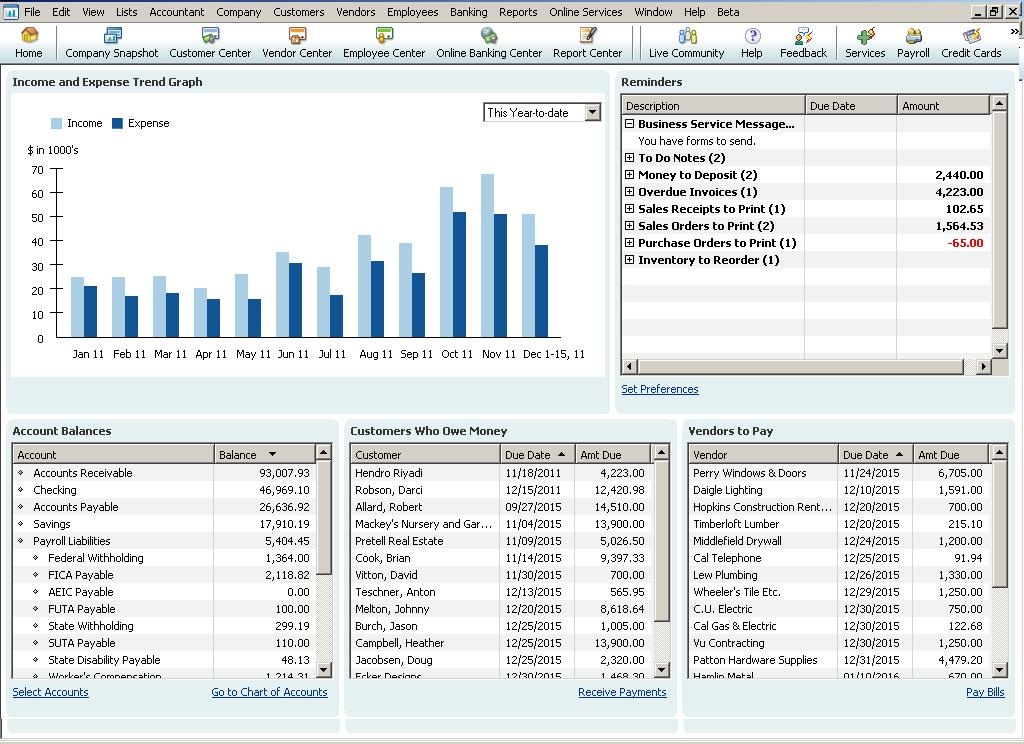This screenshot has width=1024, height=744.
Task: Collapse the Business Service Messages group
Action: point(630,124)
